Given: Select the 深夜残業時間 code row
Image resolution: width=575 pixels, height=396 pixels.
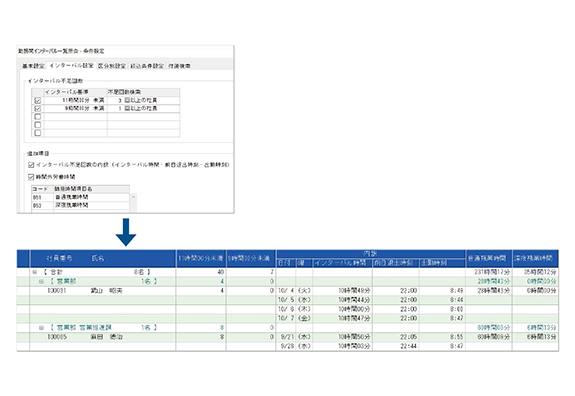Looking at the screenshot, I should (80, 205).
